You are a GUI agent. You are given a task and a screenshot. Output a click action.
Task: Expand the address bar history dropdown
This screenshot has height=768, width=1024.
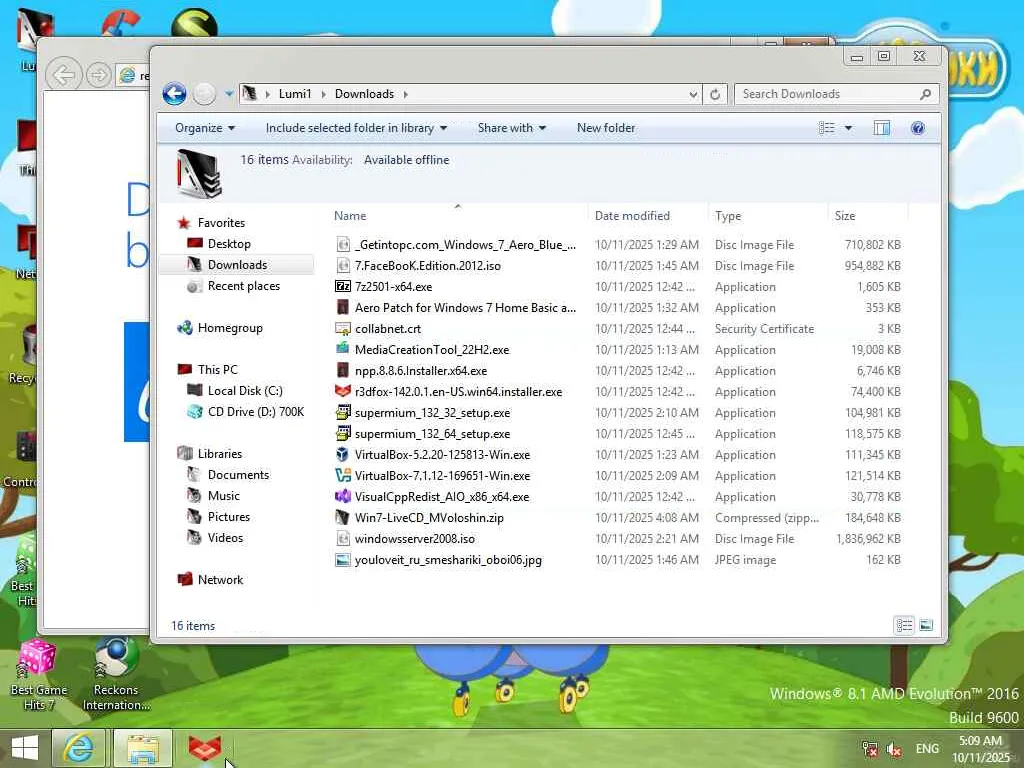coord(693,94)
